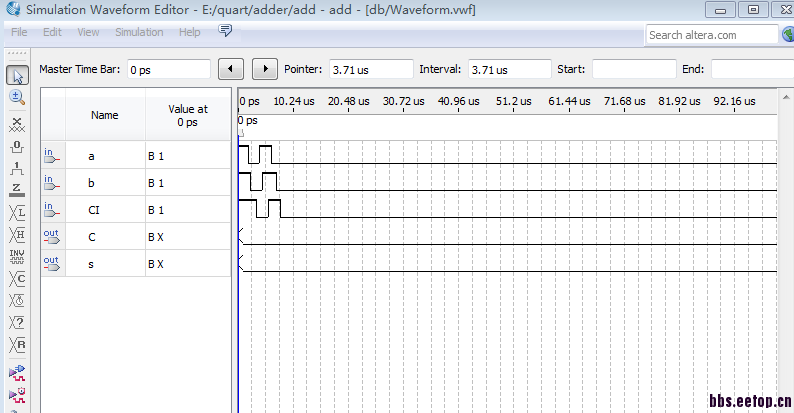Click the Start time field
Screen dimensions: 794x413
pos(634,69)
